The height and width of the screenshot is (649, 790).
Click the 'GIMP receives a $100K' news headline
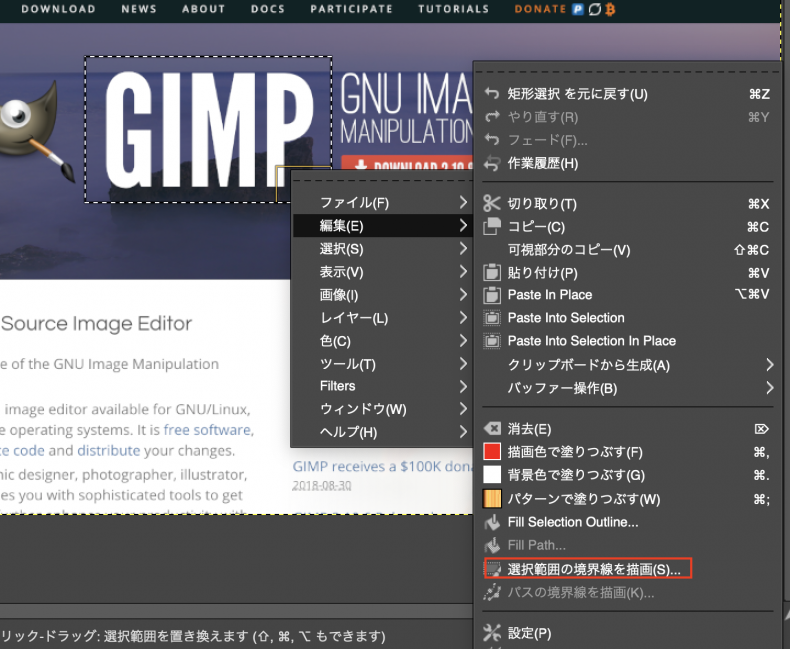click(383, 467)
